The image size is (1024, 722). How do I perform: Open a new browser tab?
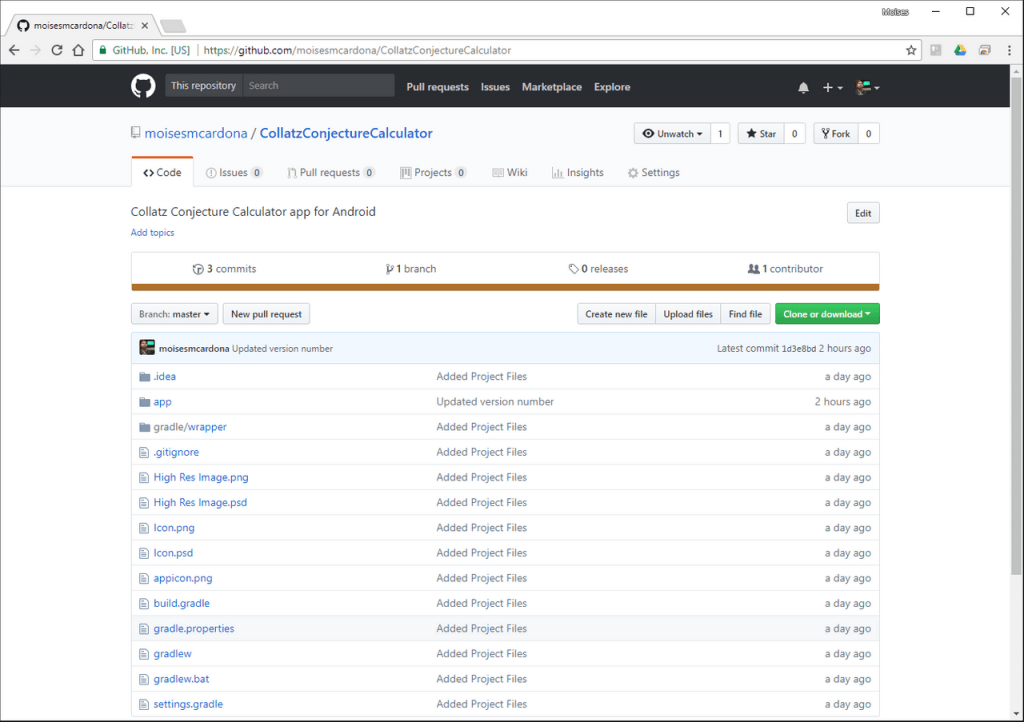tap(173, 26)
